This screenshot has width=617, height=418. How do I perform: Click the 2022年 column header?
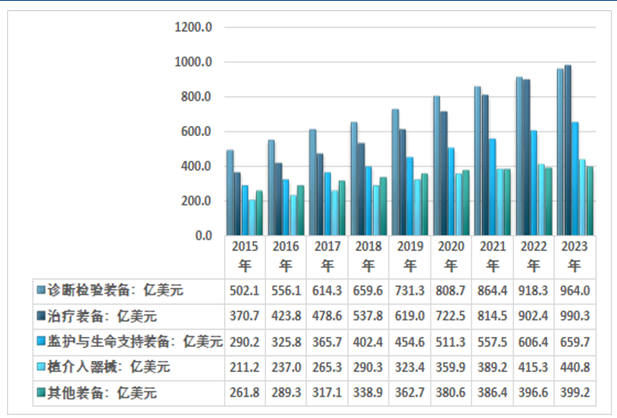(534, 256)
